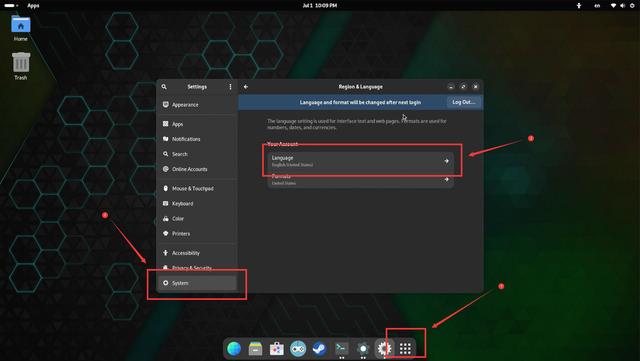
Task: Click the Printers icon in sidebar
Action: coord(165,234)
